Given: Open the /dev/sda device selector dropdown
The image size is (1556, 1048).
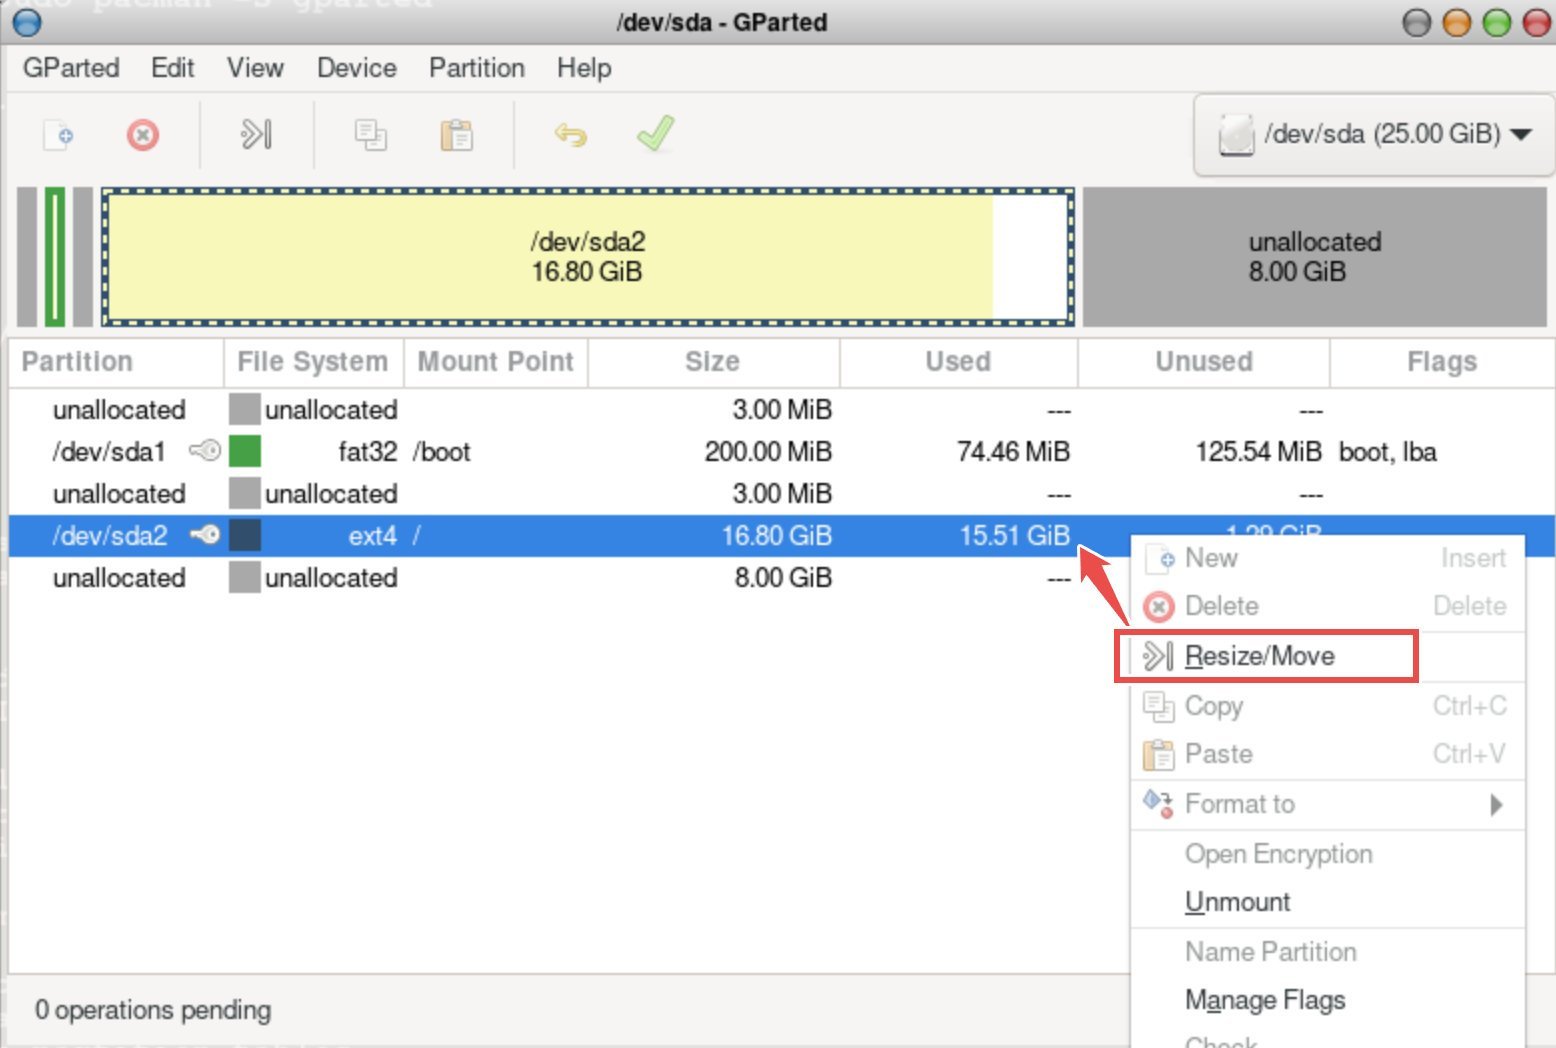Looking at the screenshot, I should pyautogui.click(x=1374, y=134).
